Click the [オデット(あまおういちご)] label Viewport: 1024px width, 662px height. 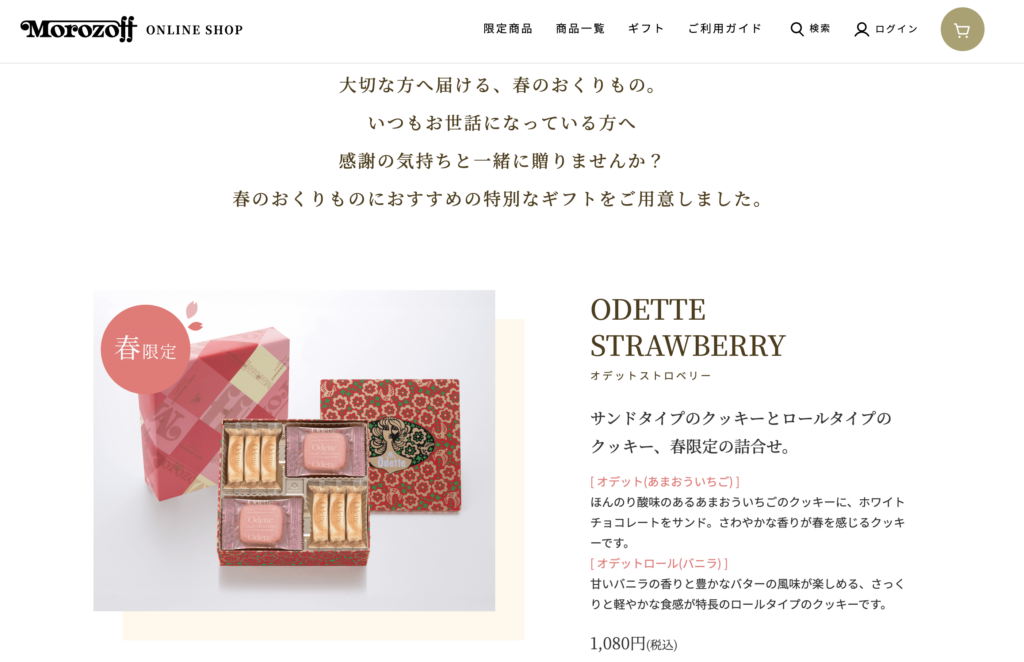tap(665, 482)
